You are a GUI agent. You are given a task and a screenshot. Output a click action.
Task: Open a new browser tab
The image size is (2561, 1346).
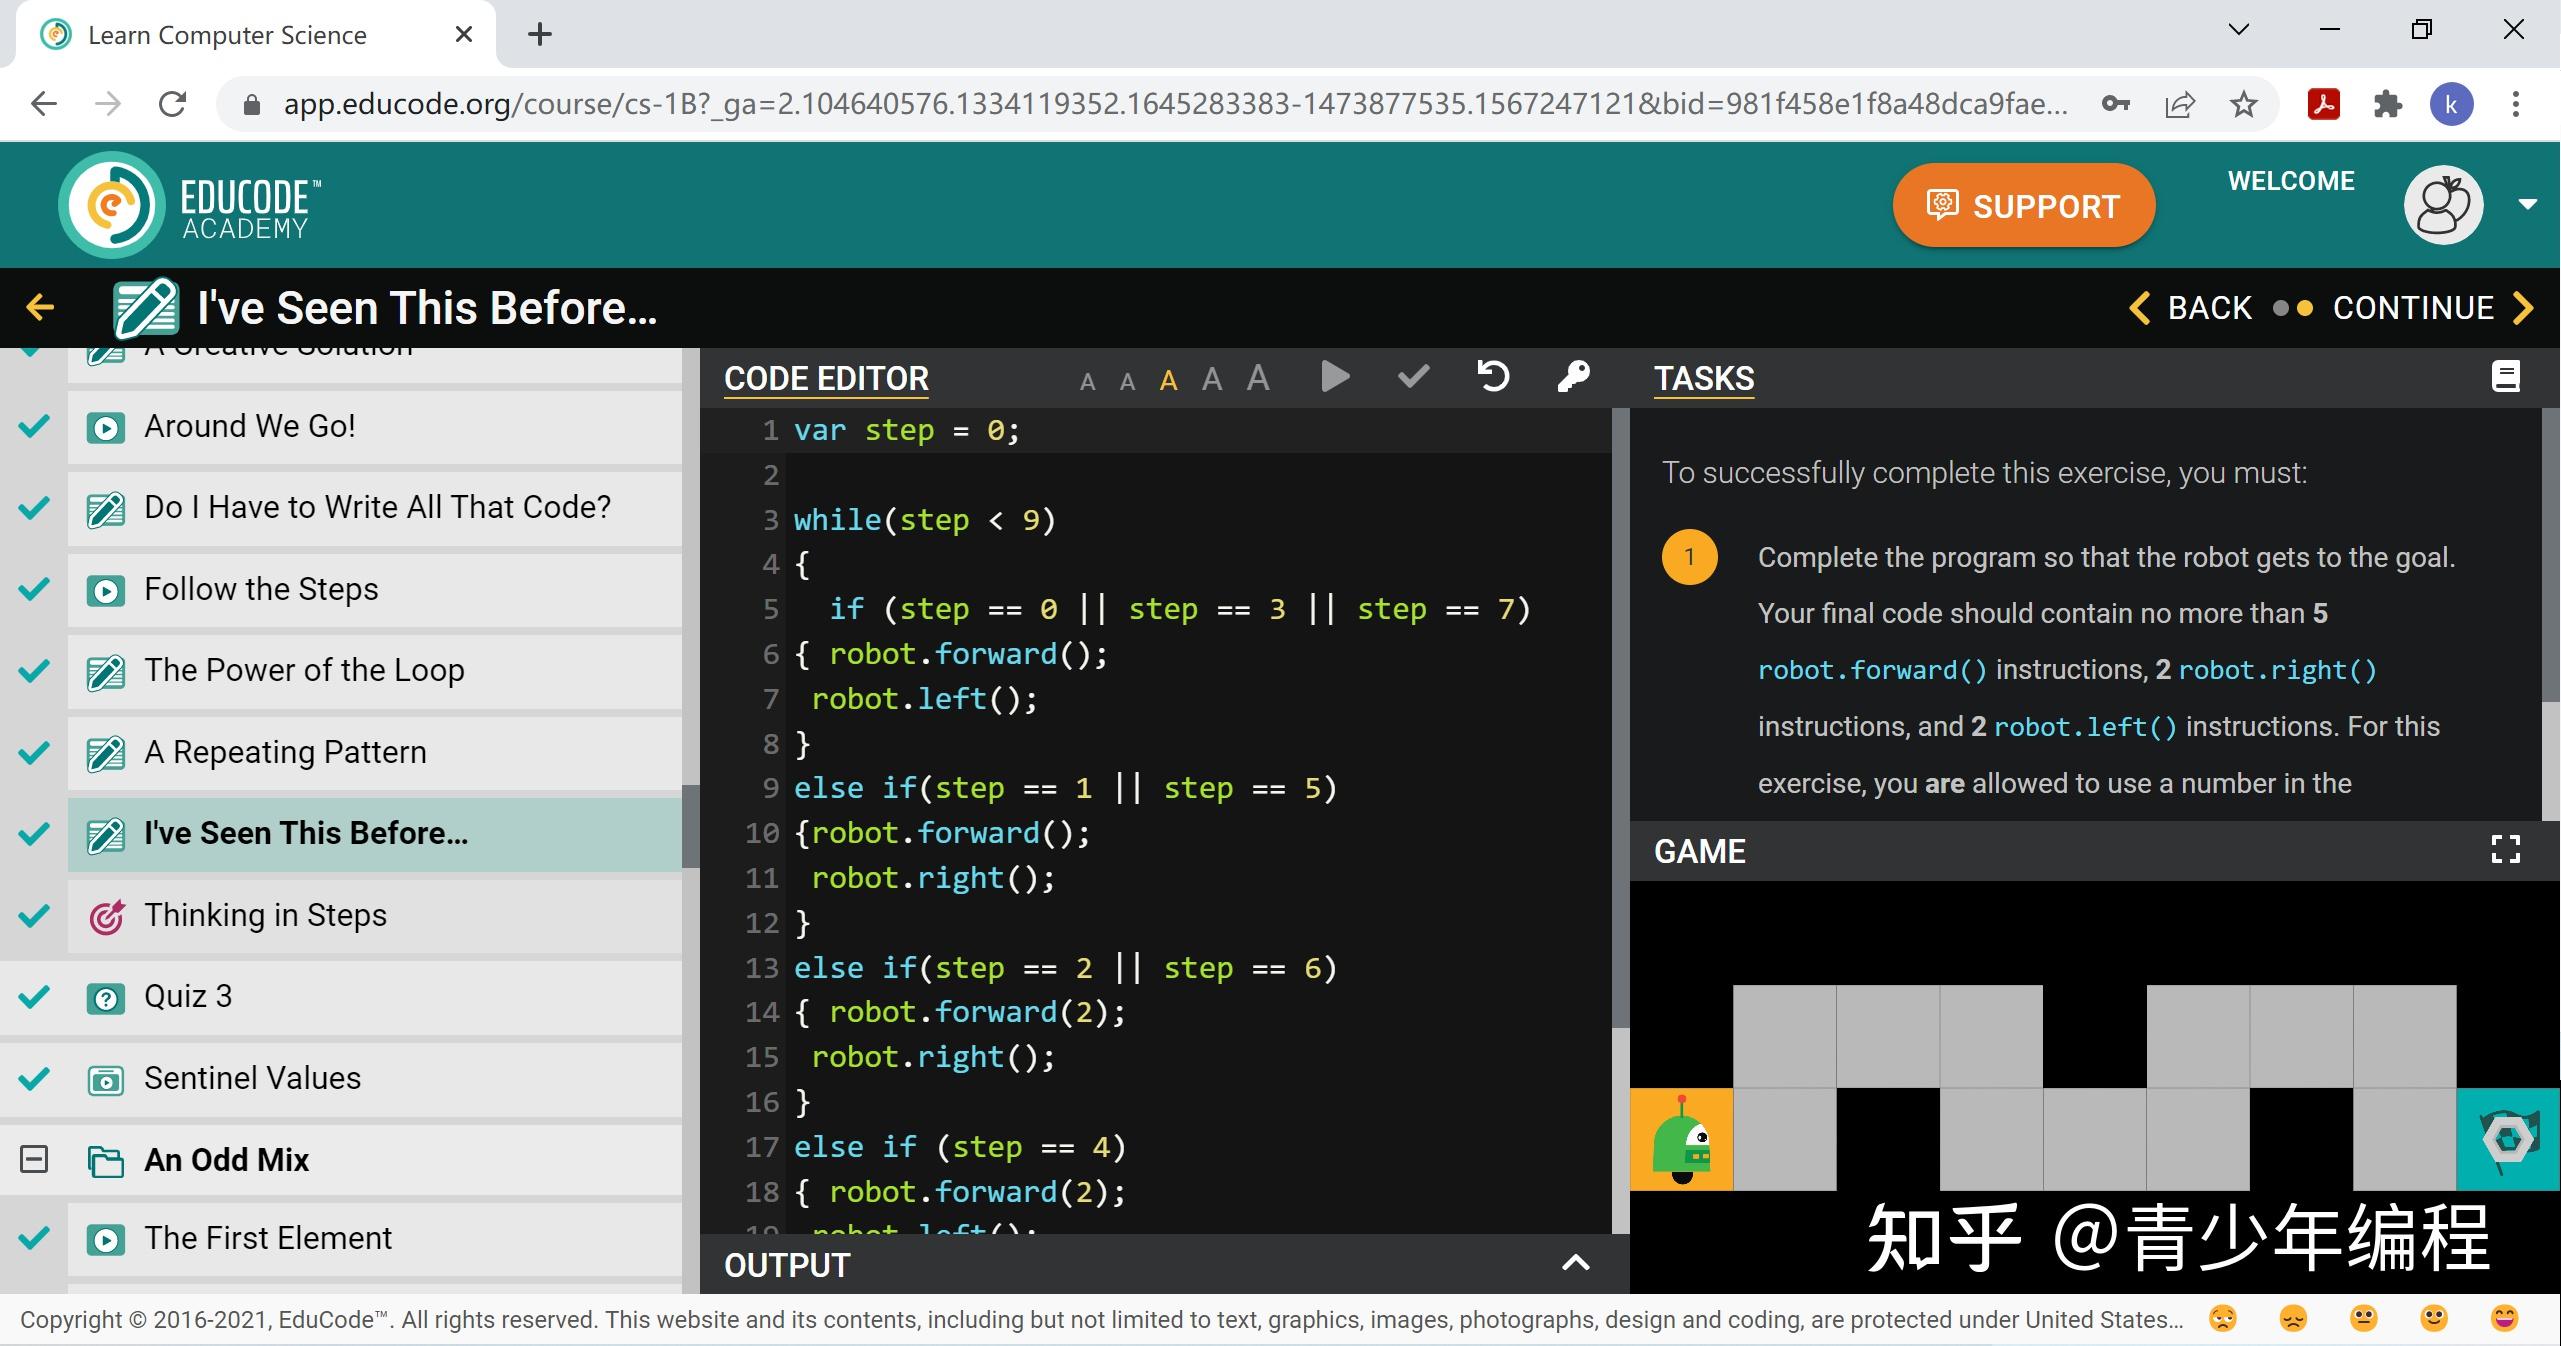540,34
